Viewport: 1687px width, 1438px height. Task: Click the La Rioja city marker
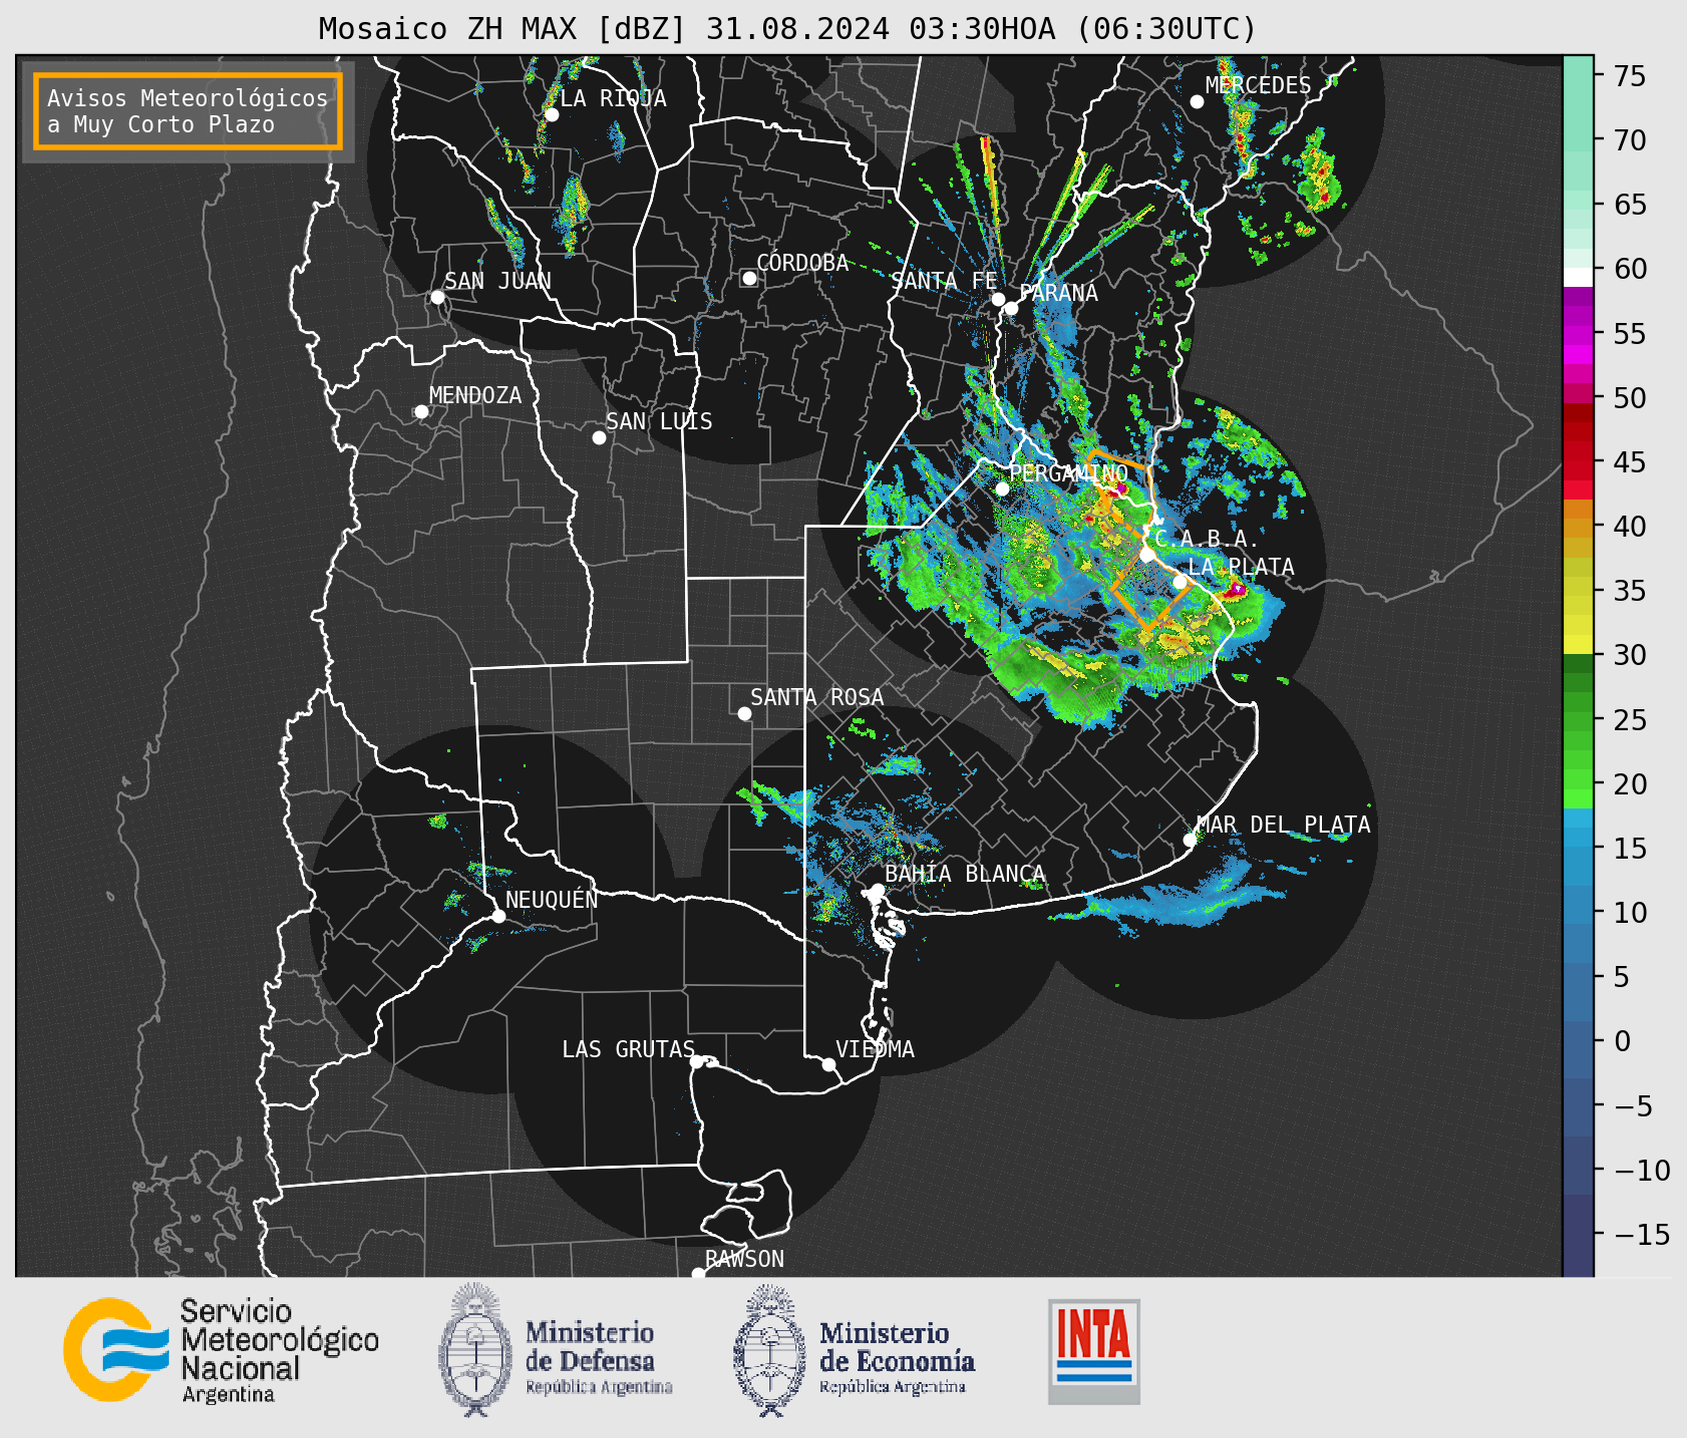pyautogui.click(x=551, y=114)
